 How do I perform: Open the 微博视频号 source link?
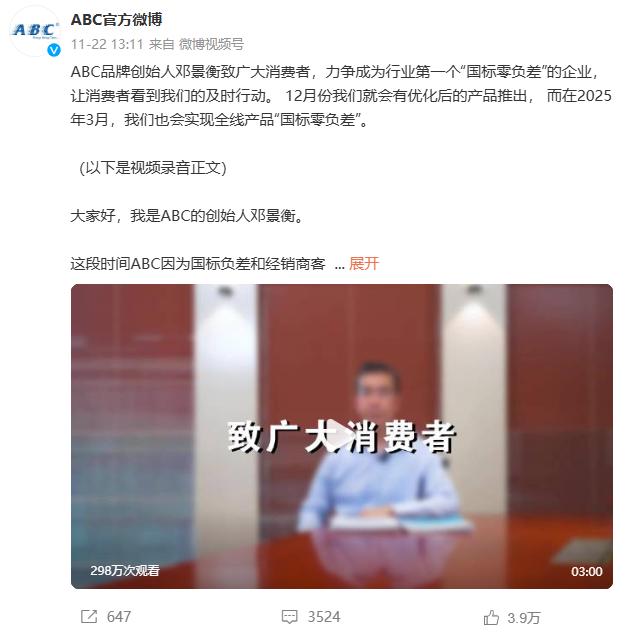click(211, 44)
